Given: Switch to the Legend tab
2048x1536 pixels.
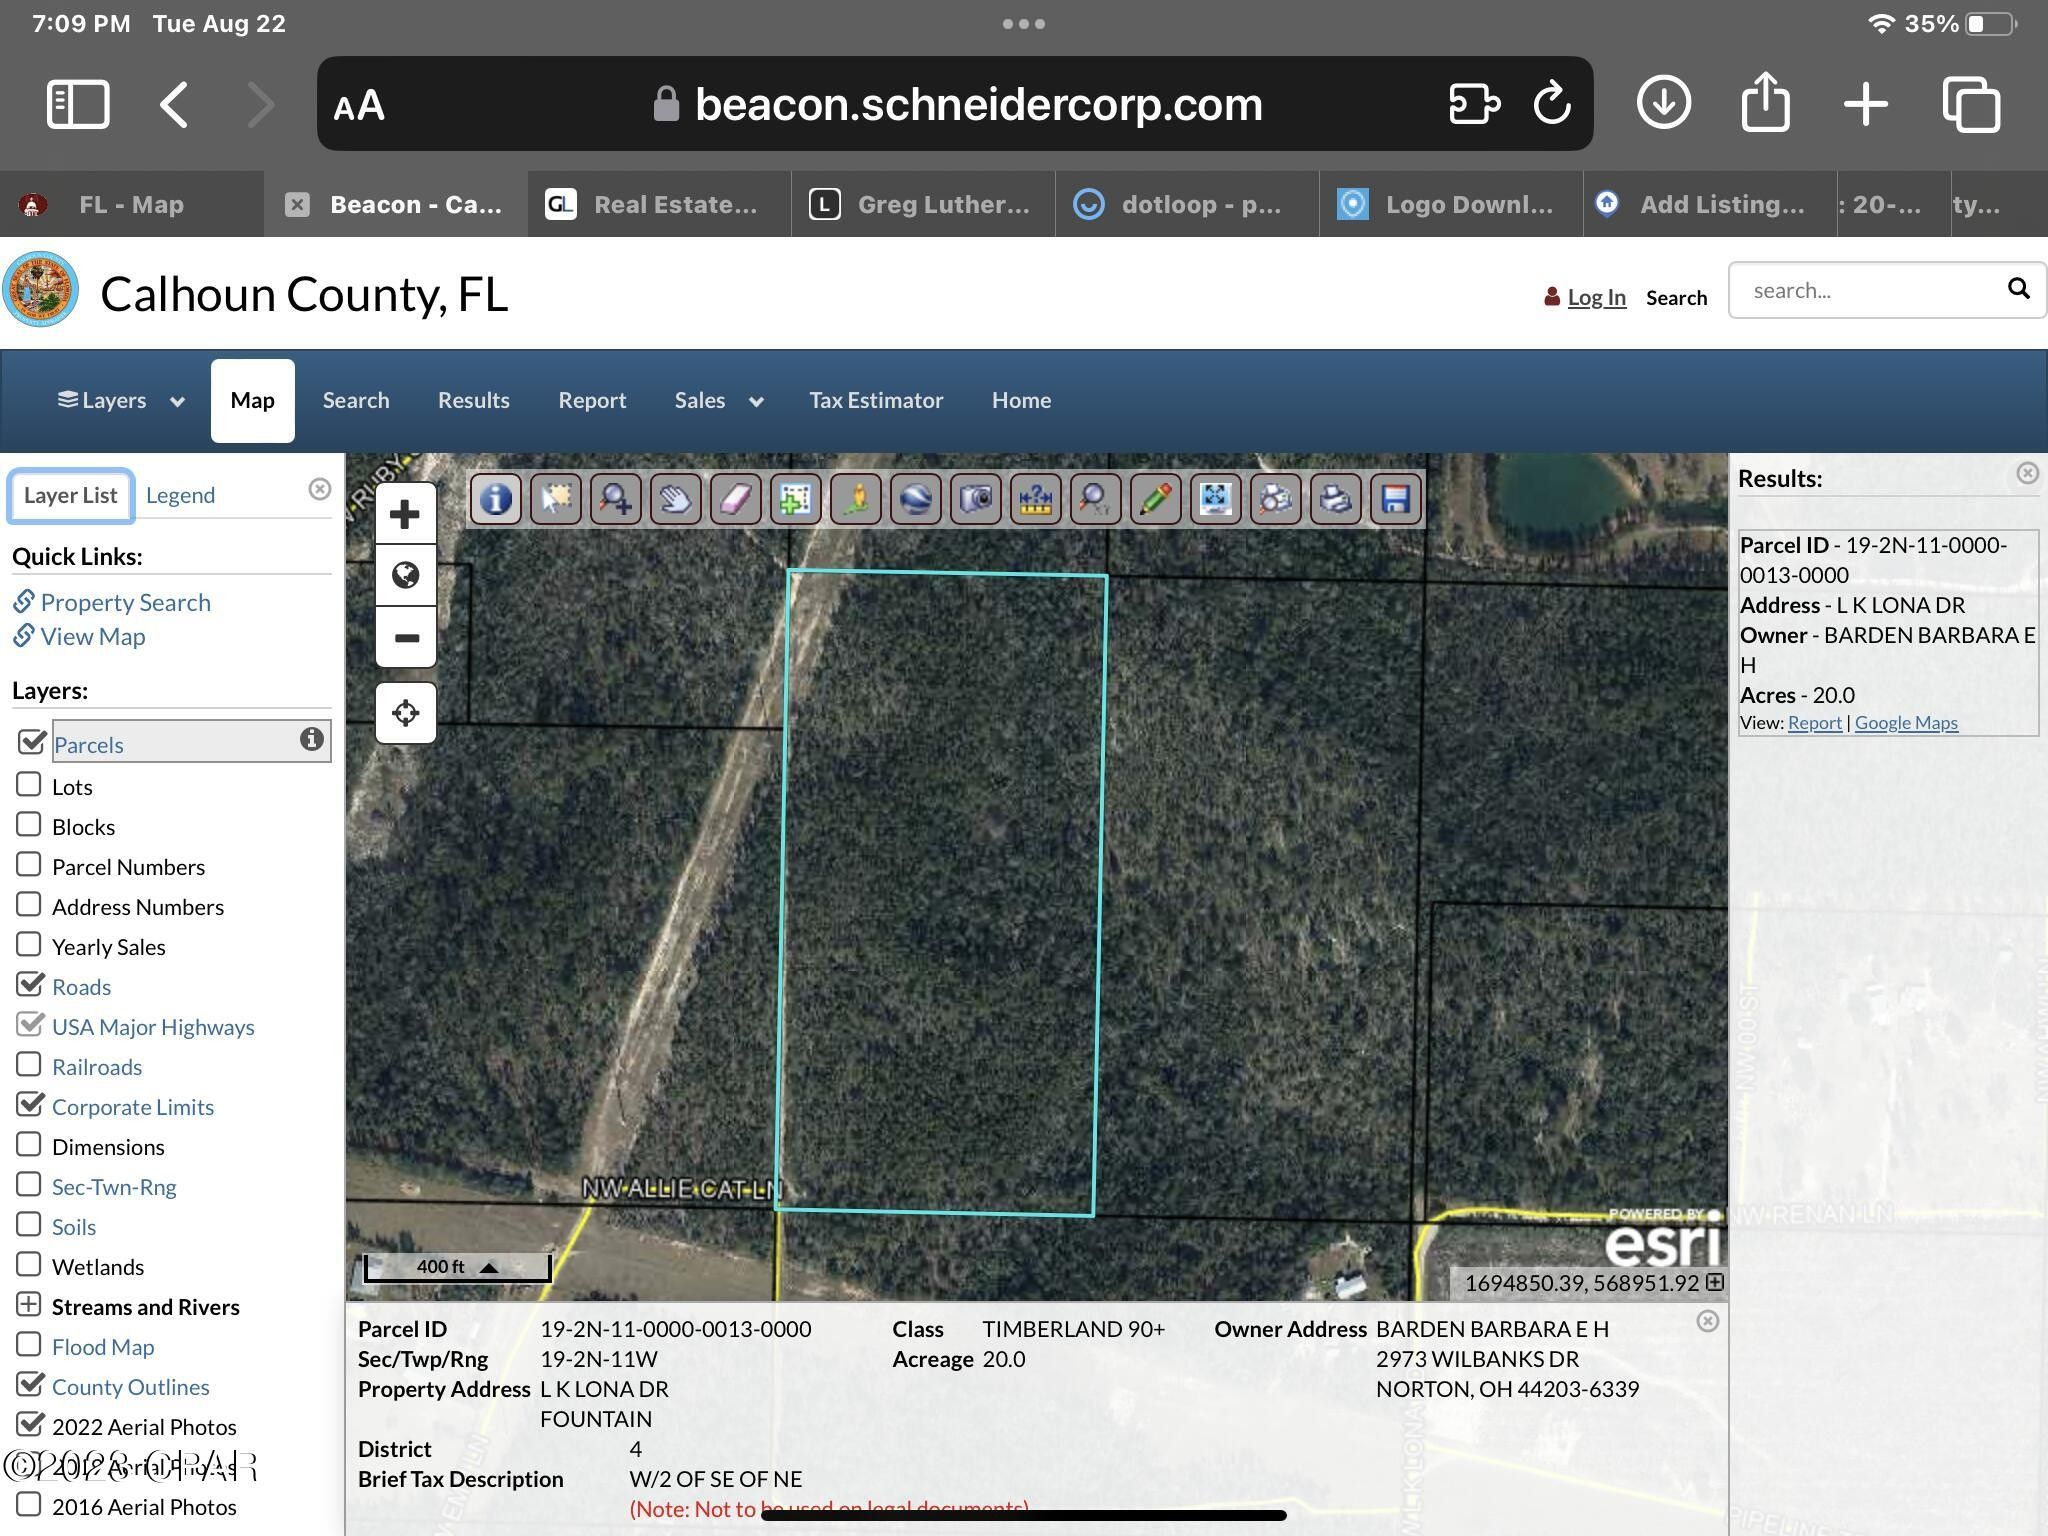Looking at the screenshot, I should point(180,494).
